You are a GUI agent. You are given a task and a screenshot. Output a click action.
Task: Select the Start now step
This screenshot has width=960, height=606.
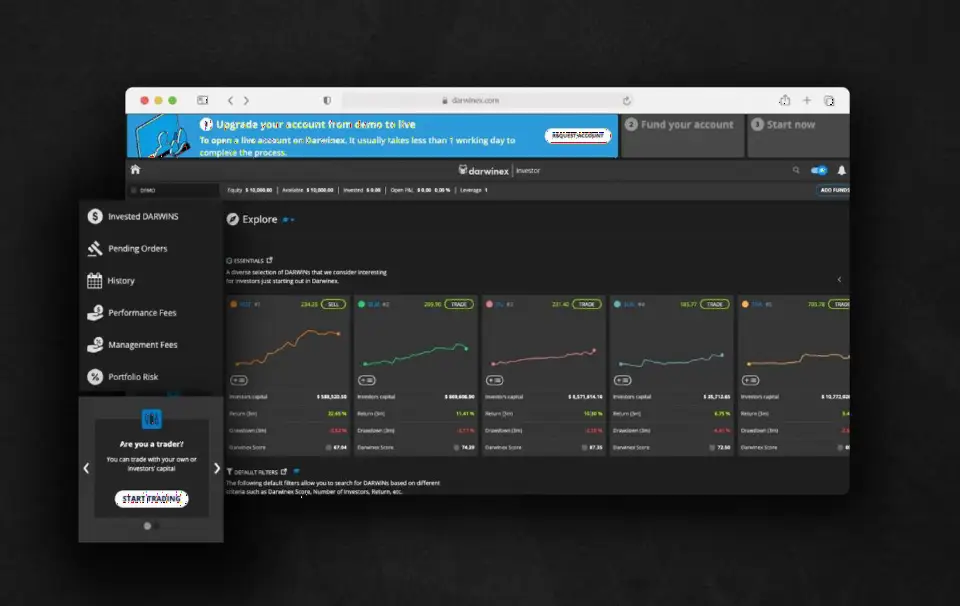coord(798,136)
